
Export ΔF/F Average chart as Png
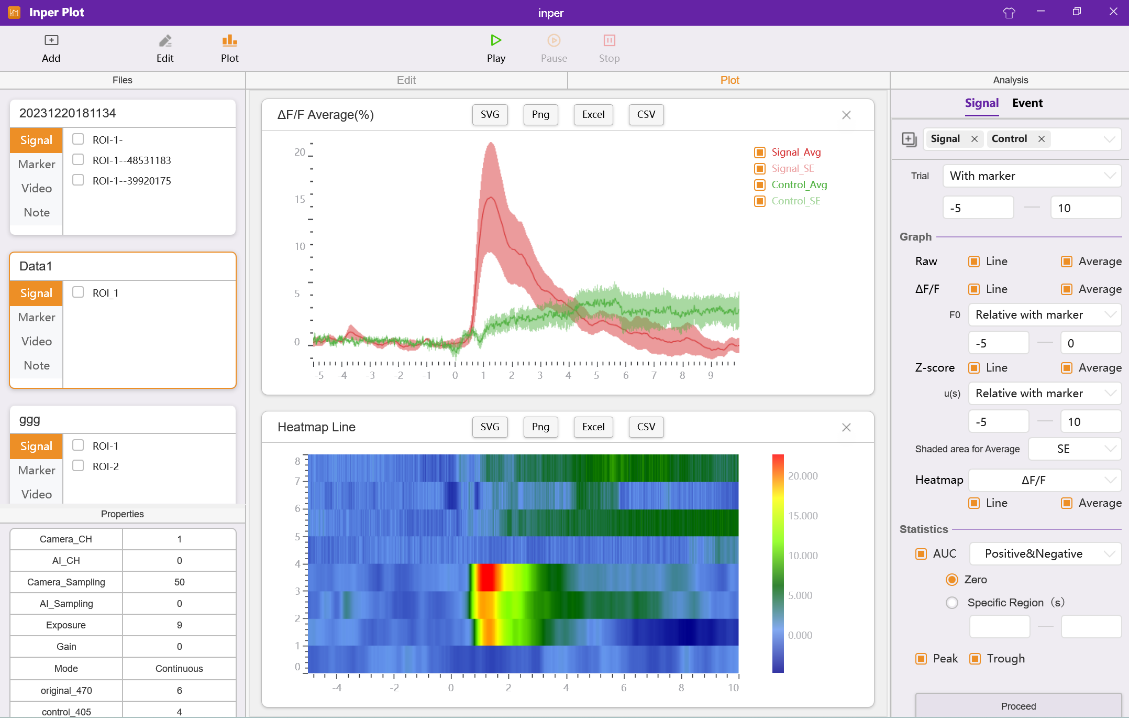tap(540, 115)
